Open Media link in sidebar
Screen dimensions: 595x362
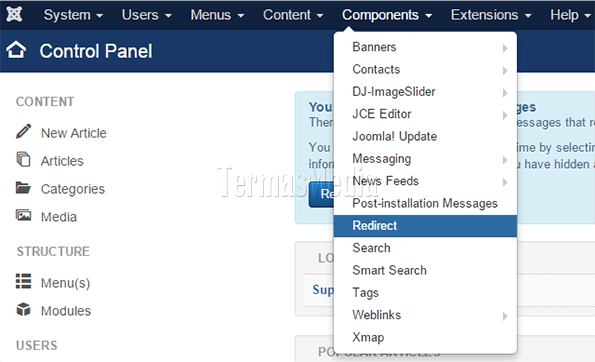click(x=59, y=217)
